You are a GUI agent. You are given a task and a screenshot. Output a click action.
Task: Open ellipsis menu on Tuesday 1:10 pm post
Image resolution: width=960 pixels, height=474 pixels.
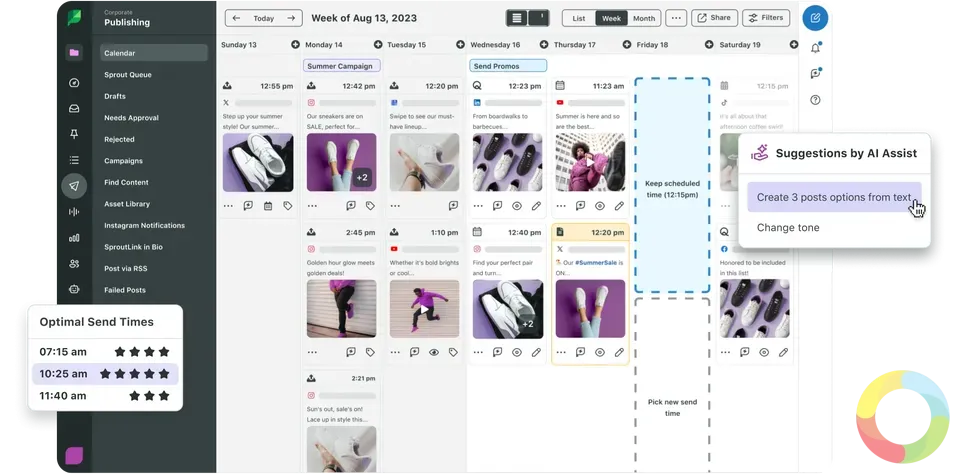pos(396,352)
